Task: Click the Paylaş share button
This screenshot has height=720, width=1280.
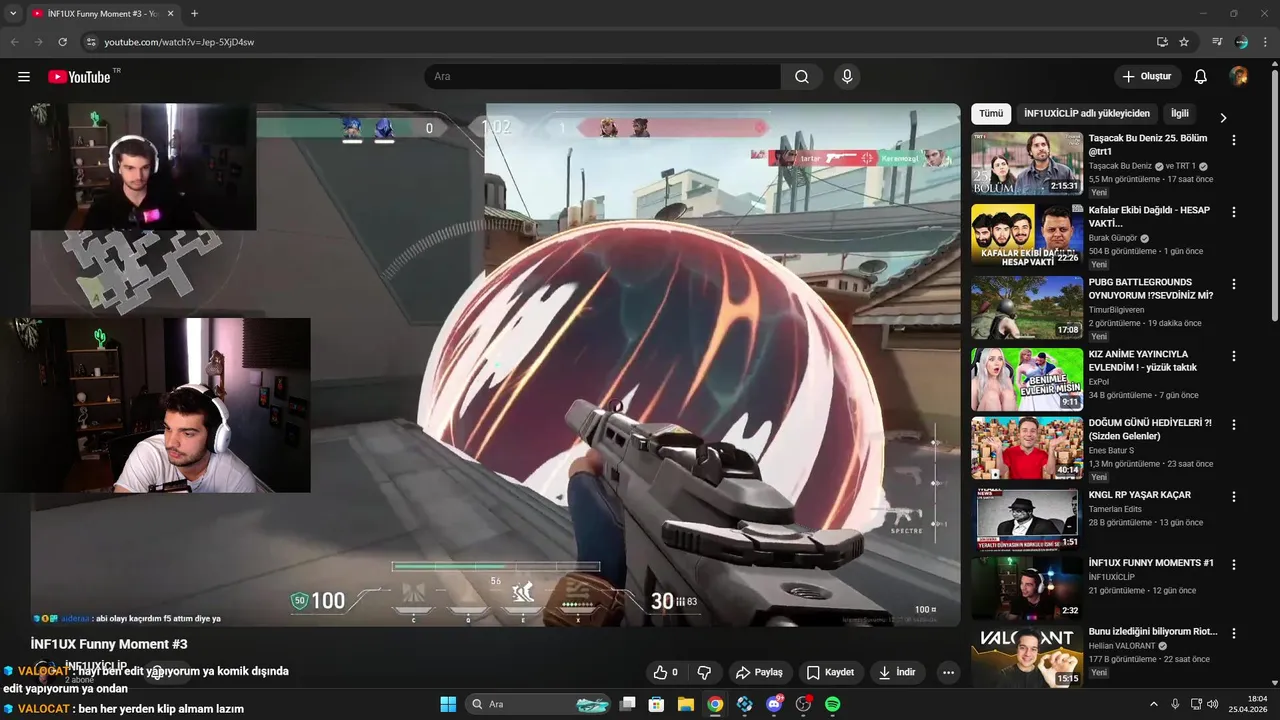Action: pos(759,672)
